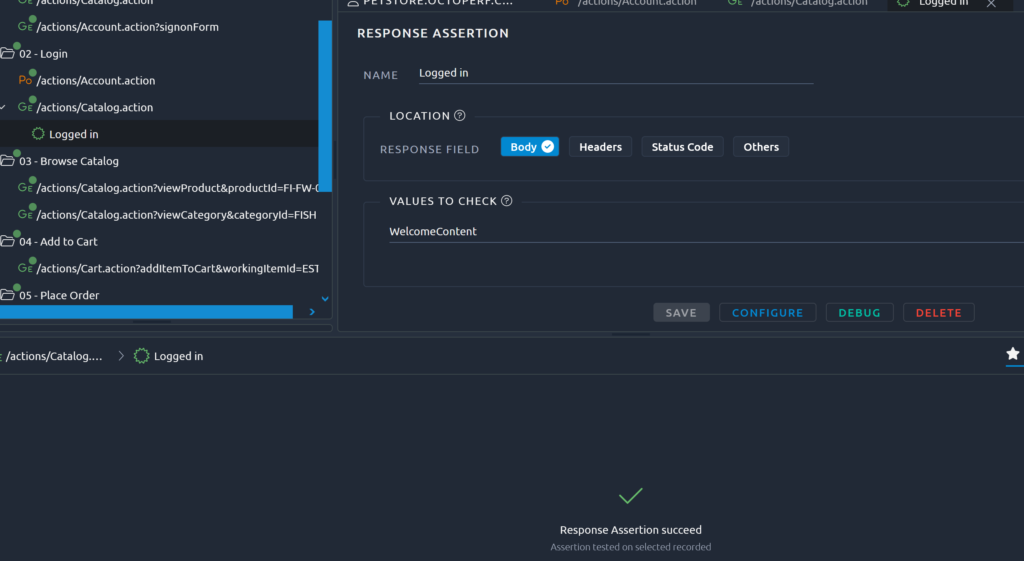Click the Debug button
The width and height of the screenshot is (1024, 561).
[x=859, y=313]
